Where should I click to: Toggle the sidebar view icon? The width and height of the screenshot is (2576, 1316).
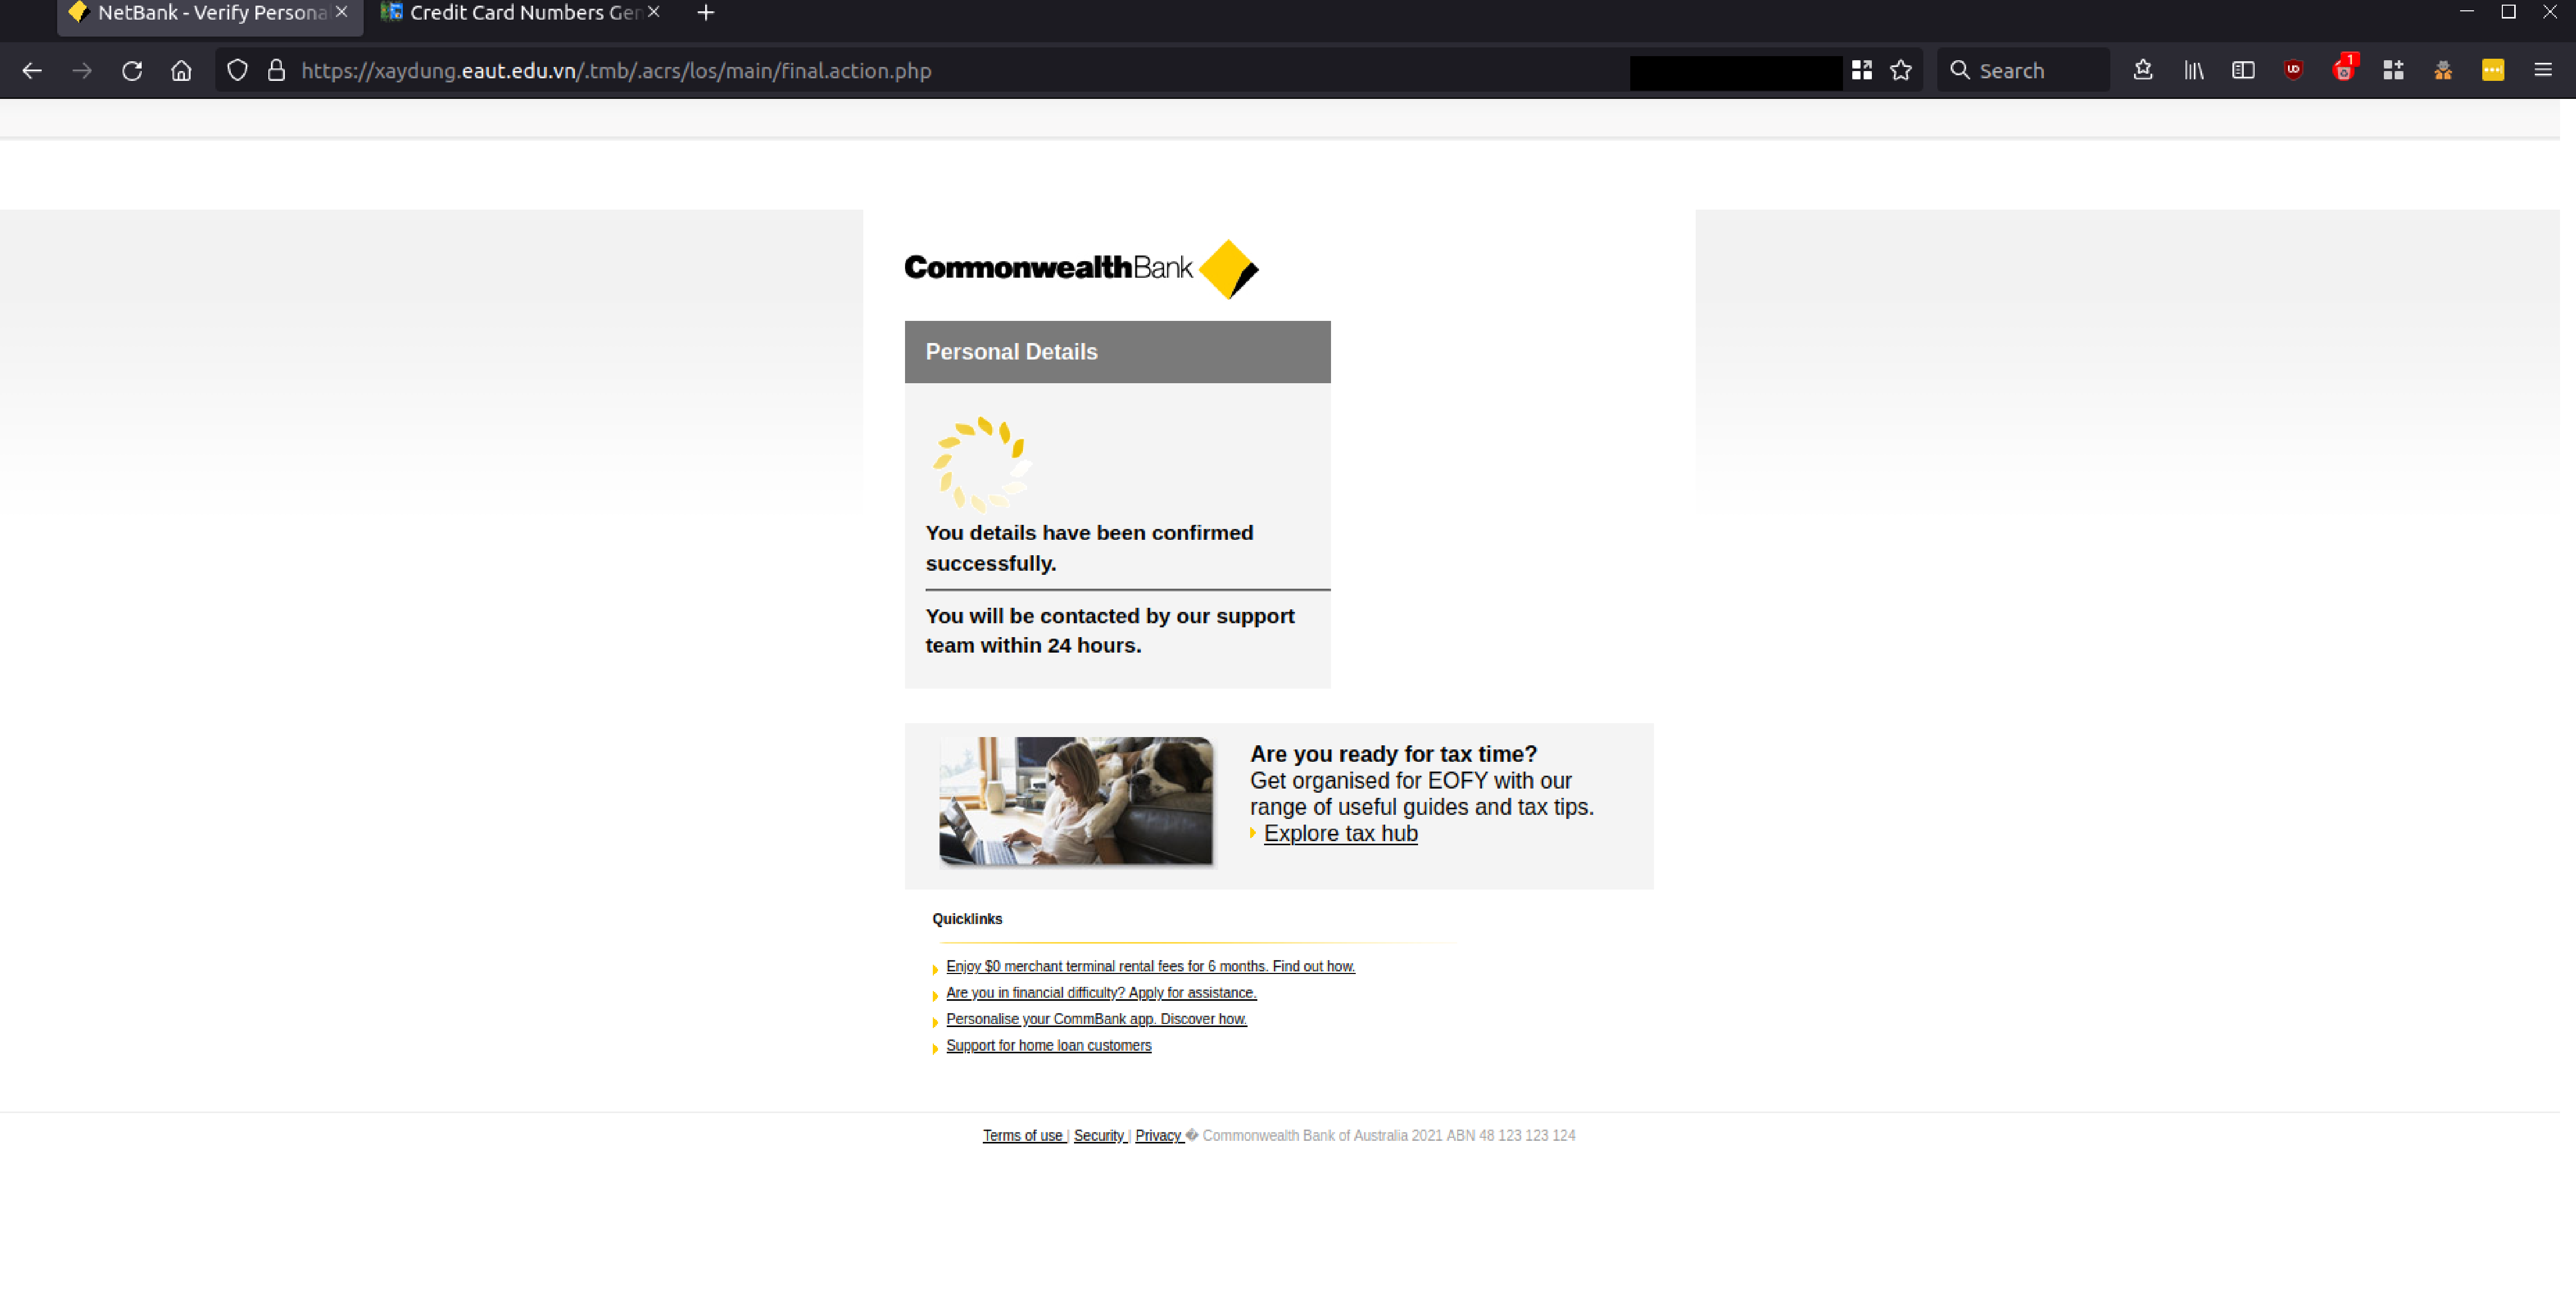pyautogui.click(x=2243, y=70)
